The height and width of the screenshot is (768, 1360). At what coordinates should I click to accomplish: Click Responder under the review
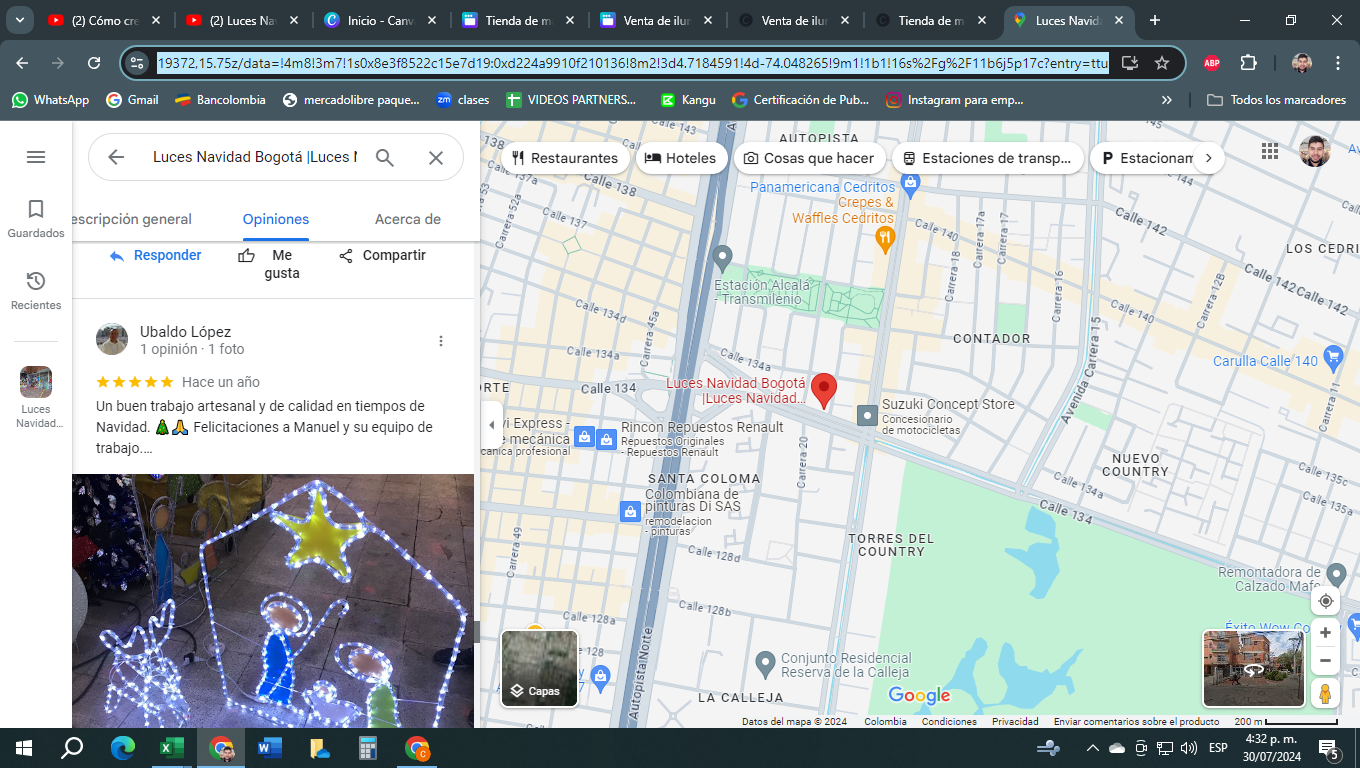(156, 256)
